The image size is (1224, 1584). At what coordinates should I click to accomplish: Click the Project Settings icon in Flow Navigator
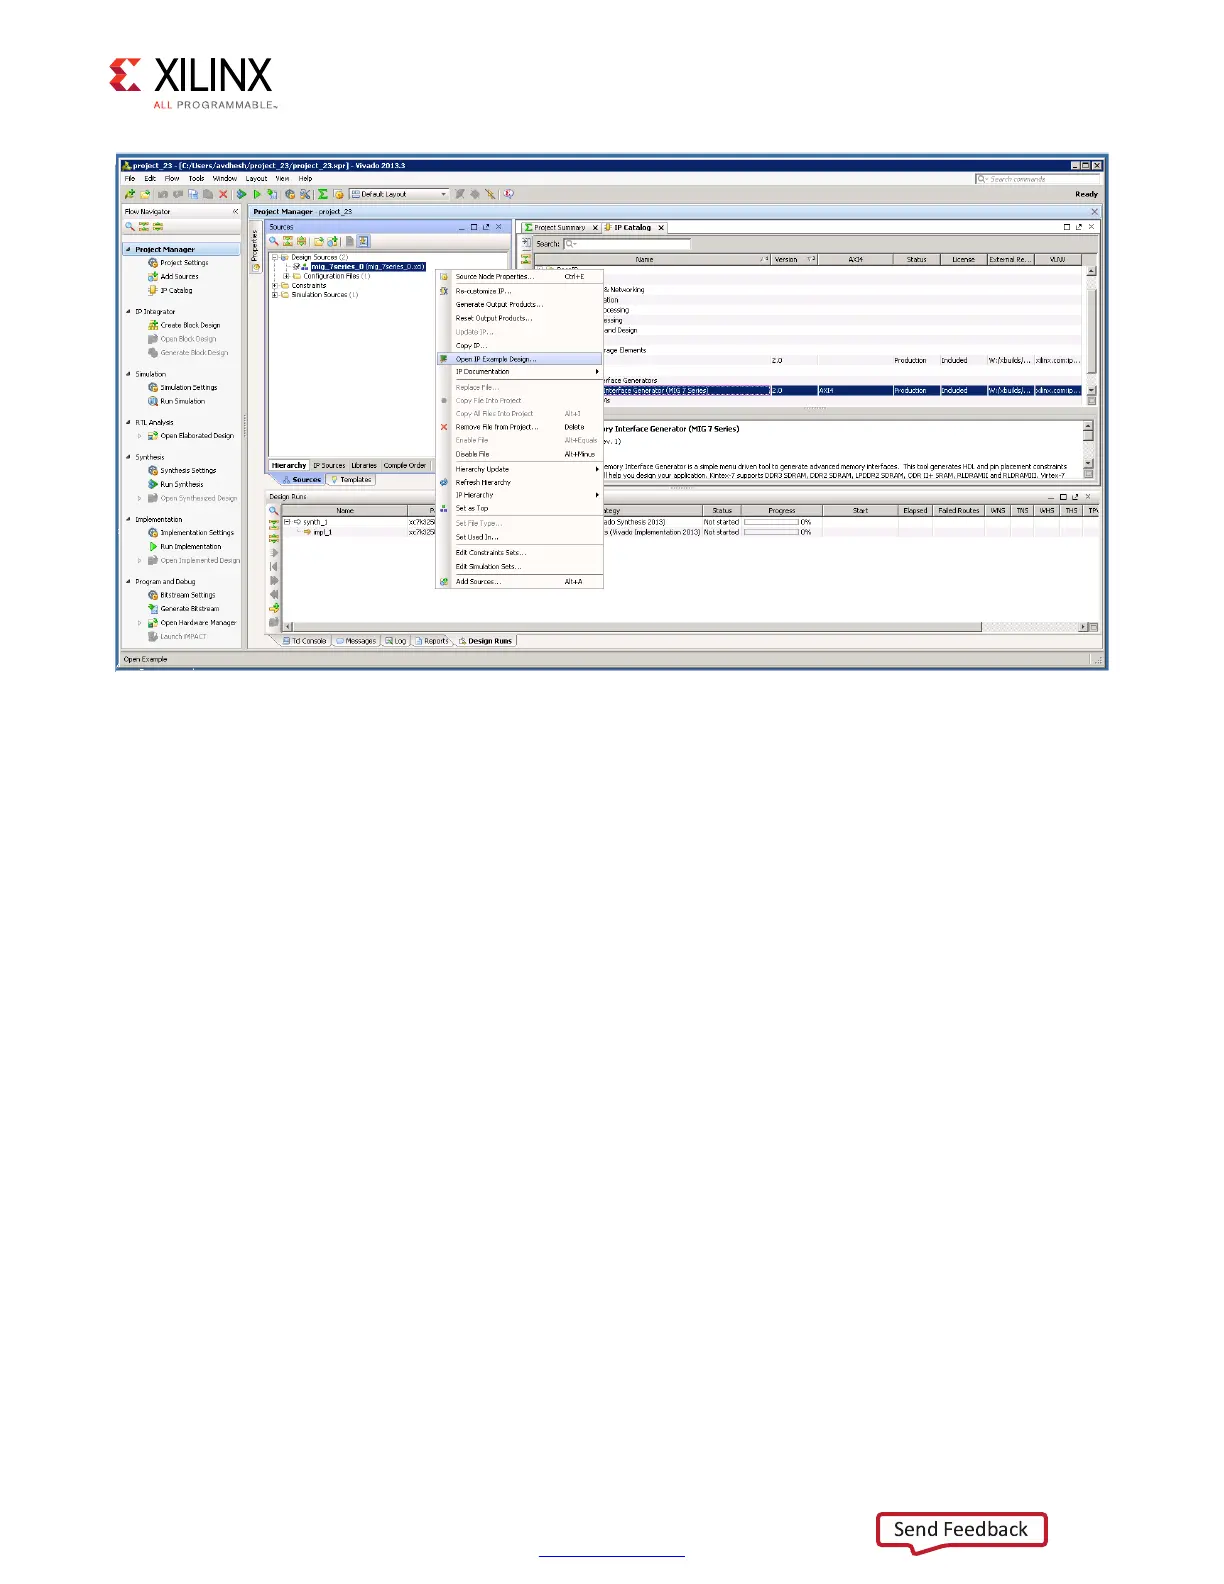[x=153, y=263]
